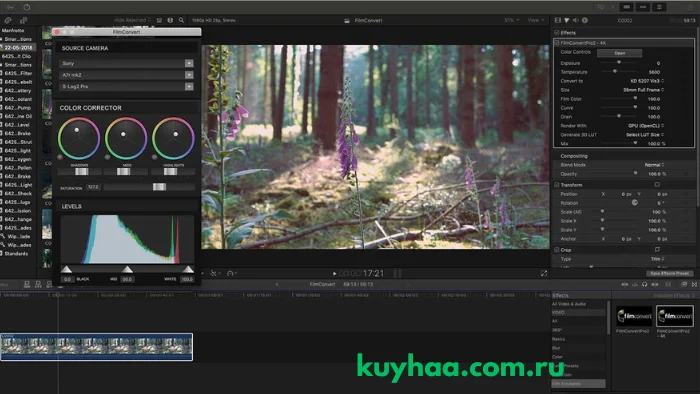Select the Standards item in the library list
Screen dimensions: 700x394
[x=16, y=253]
